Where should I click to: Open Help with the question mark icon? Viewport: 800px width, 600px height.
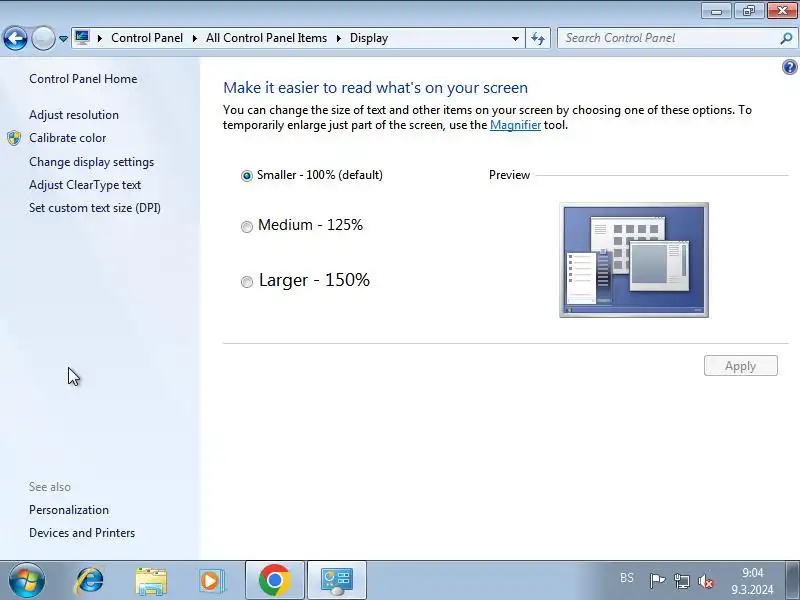click(x=789, y=67)
